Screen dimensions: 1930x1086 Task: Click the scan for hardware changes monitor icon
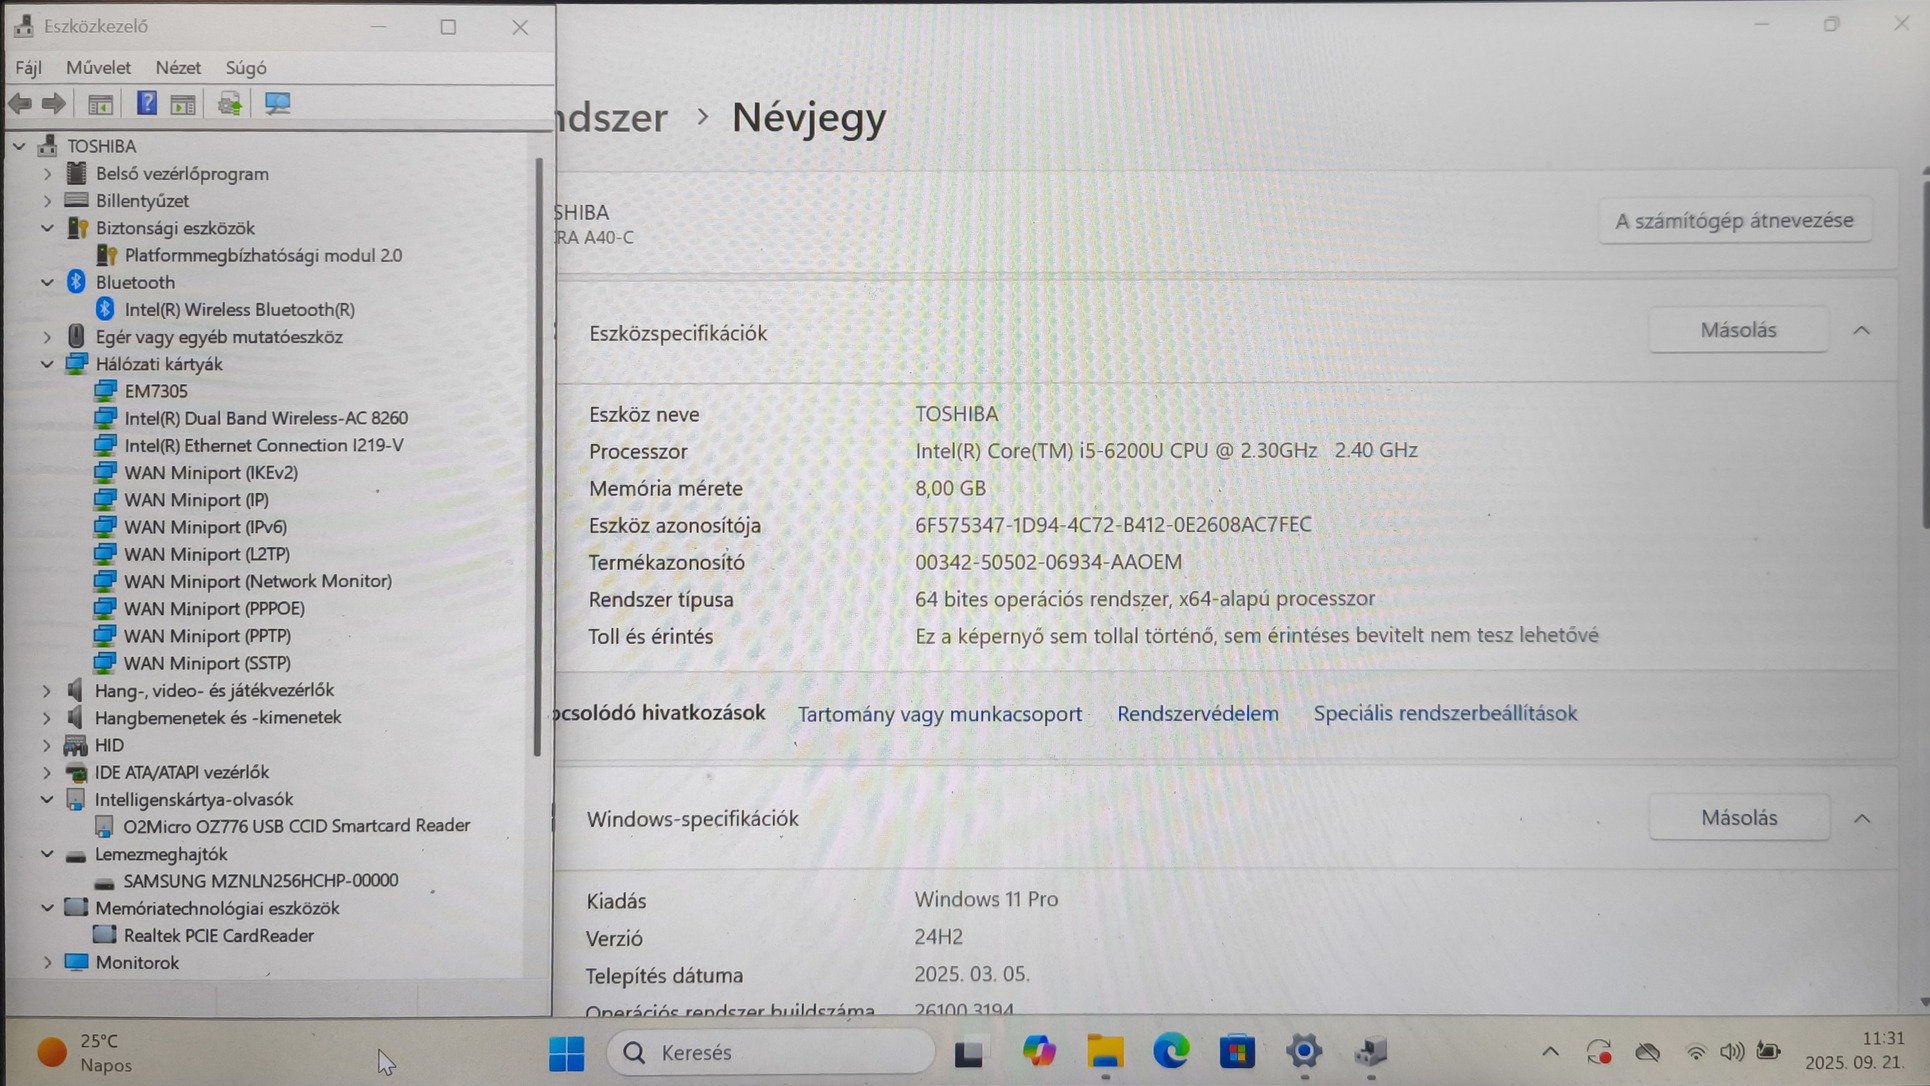(277, 103)
